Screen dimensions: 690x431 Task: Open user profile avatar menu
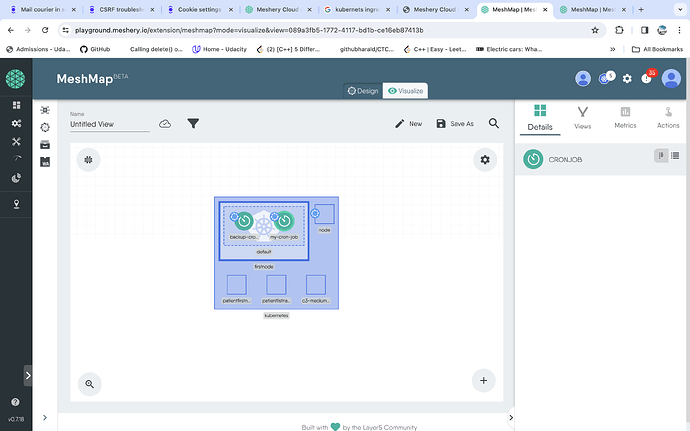(x=671, y=78)
